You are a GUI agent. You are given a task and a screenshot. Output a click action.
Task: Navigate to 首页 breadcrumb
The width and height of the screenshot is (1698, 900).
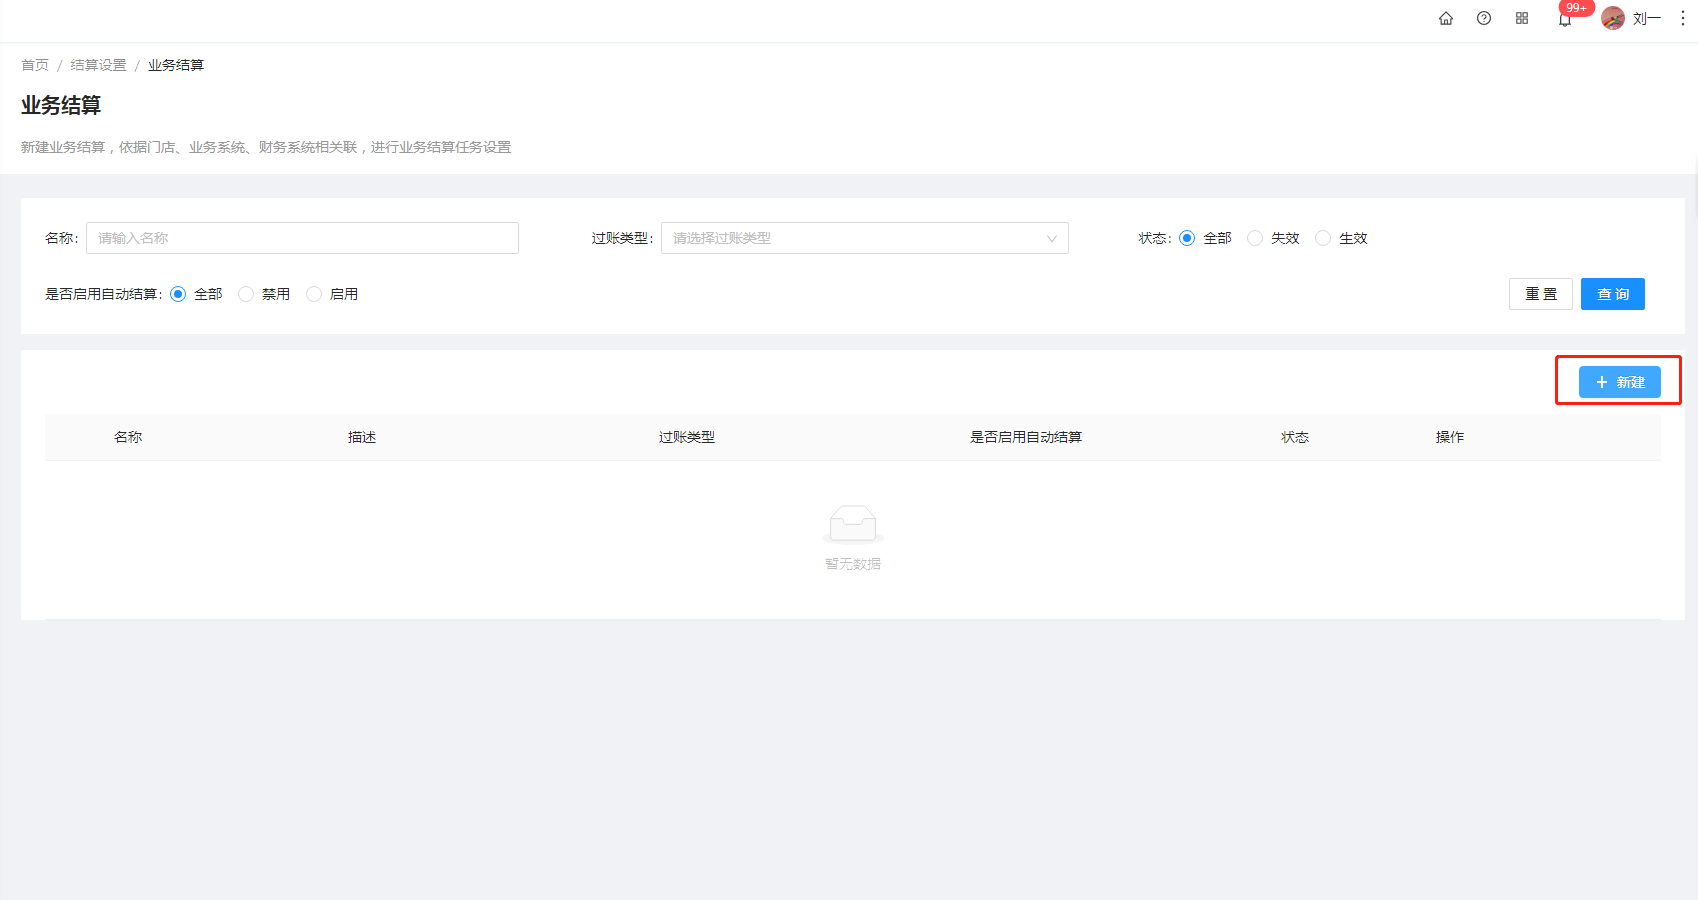(35, 65)
